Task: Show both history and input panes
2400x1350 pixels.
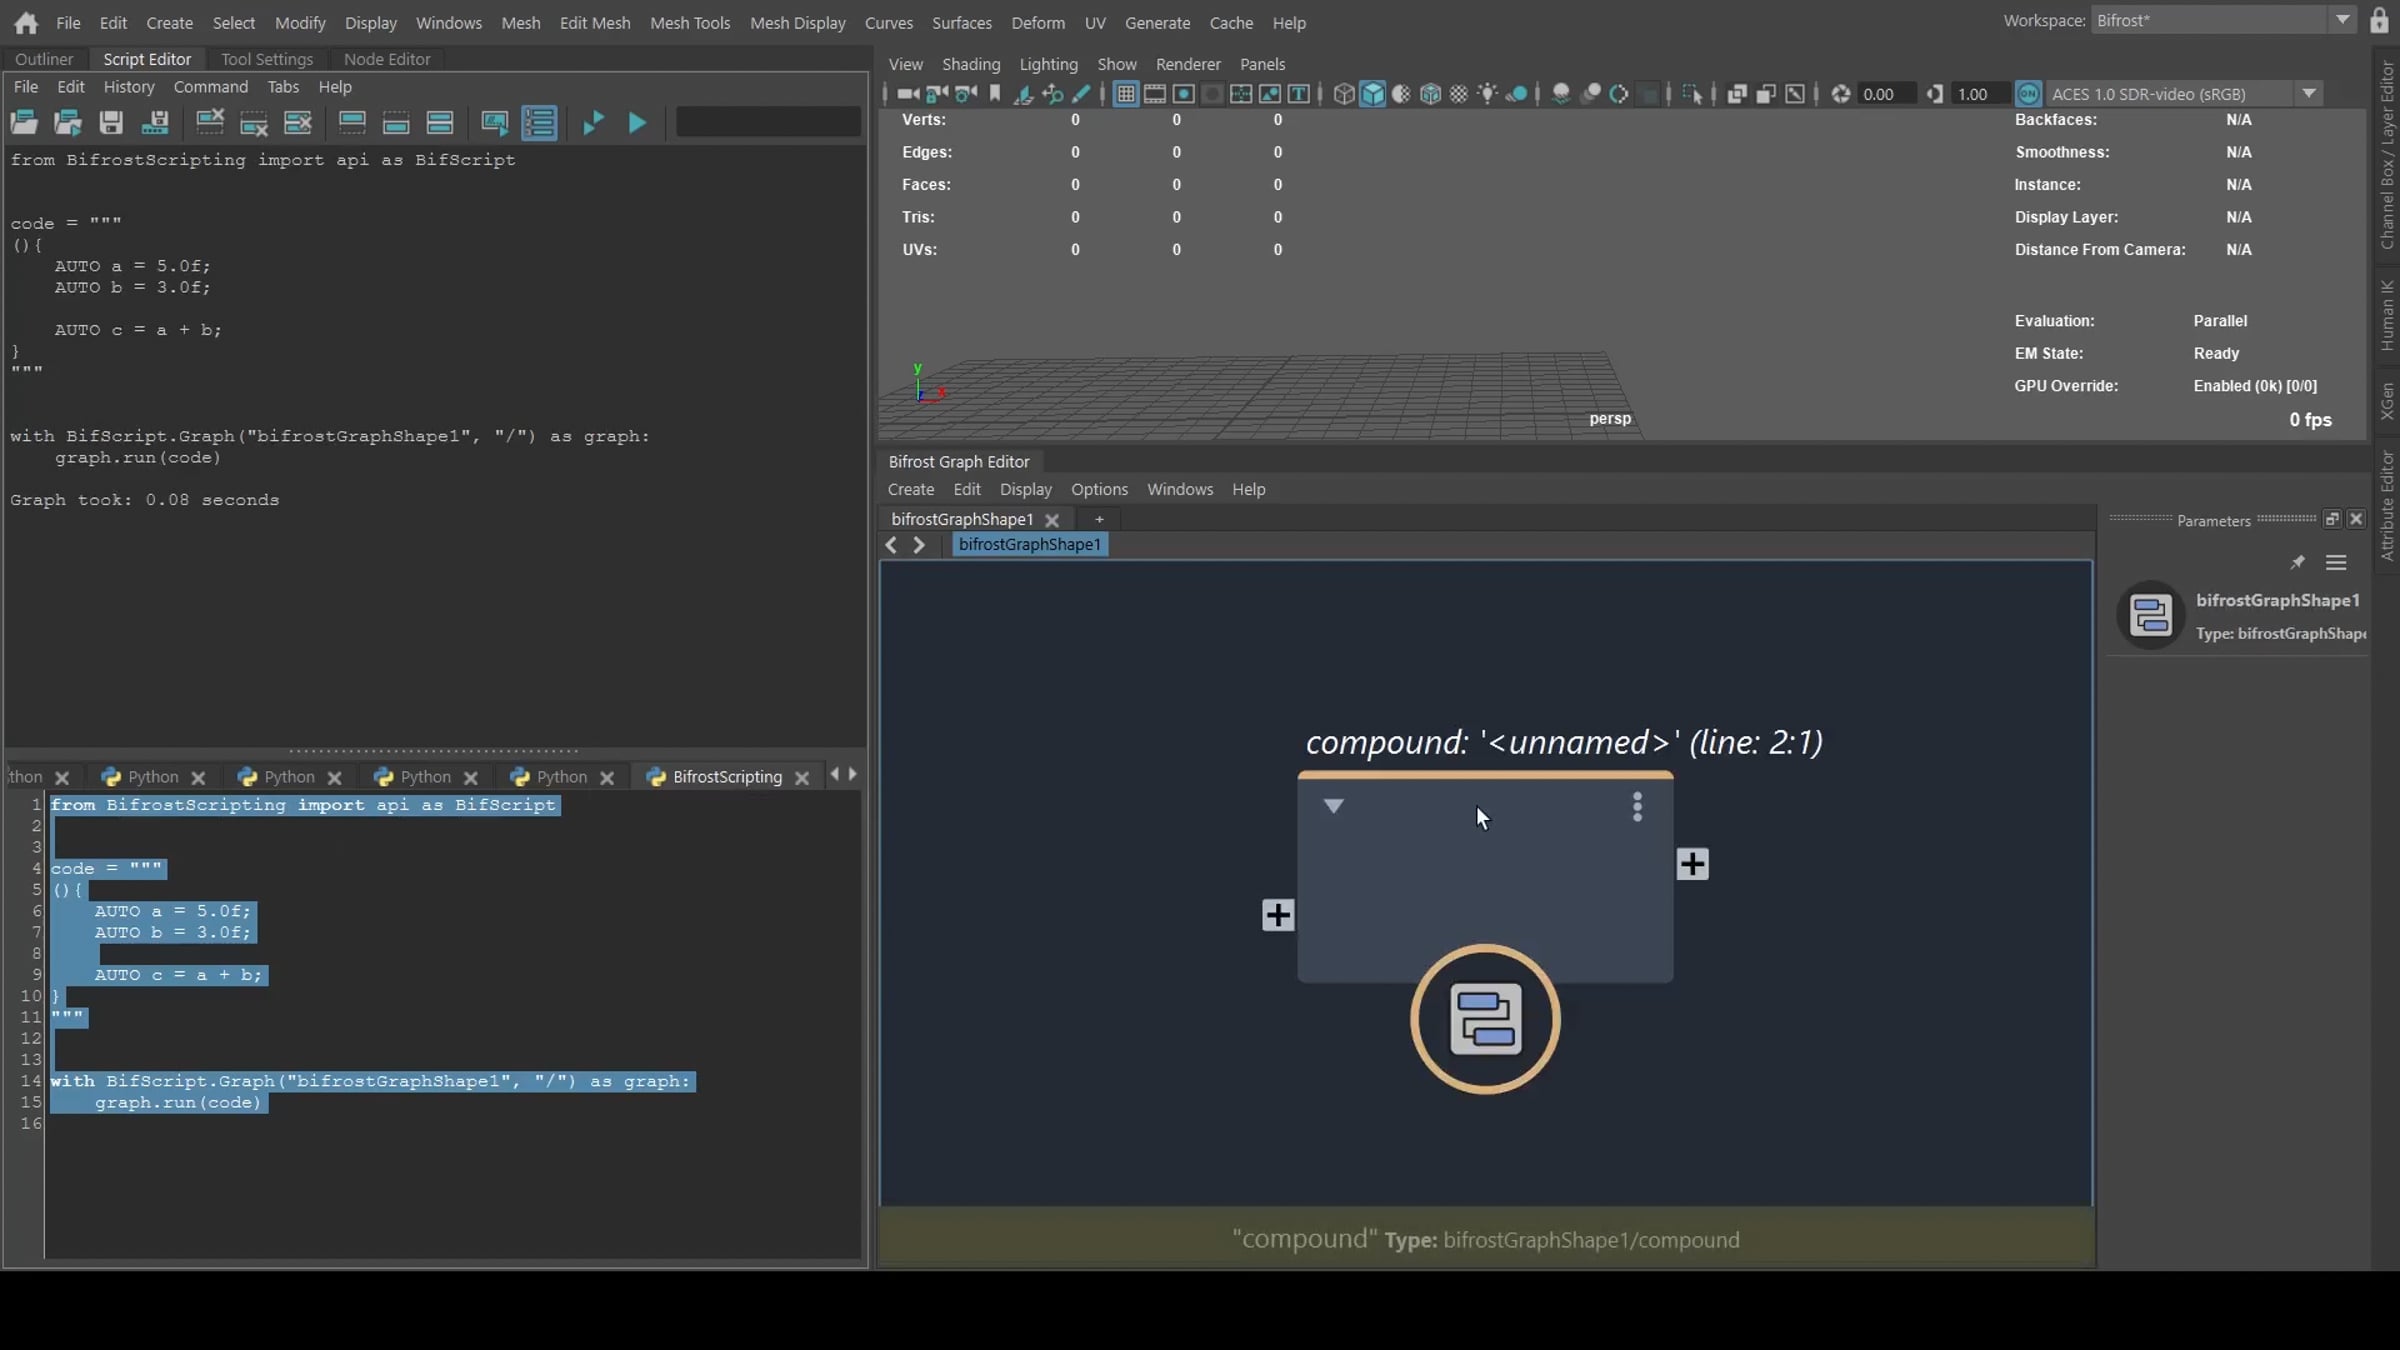Action: (x=440, y=123)
